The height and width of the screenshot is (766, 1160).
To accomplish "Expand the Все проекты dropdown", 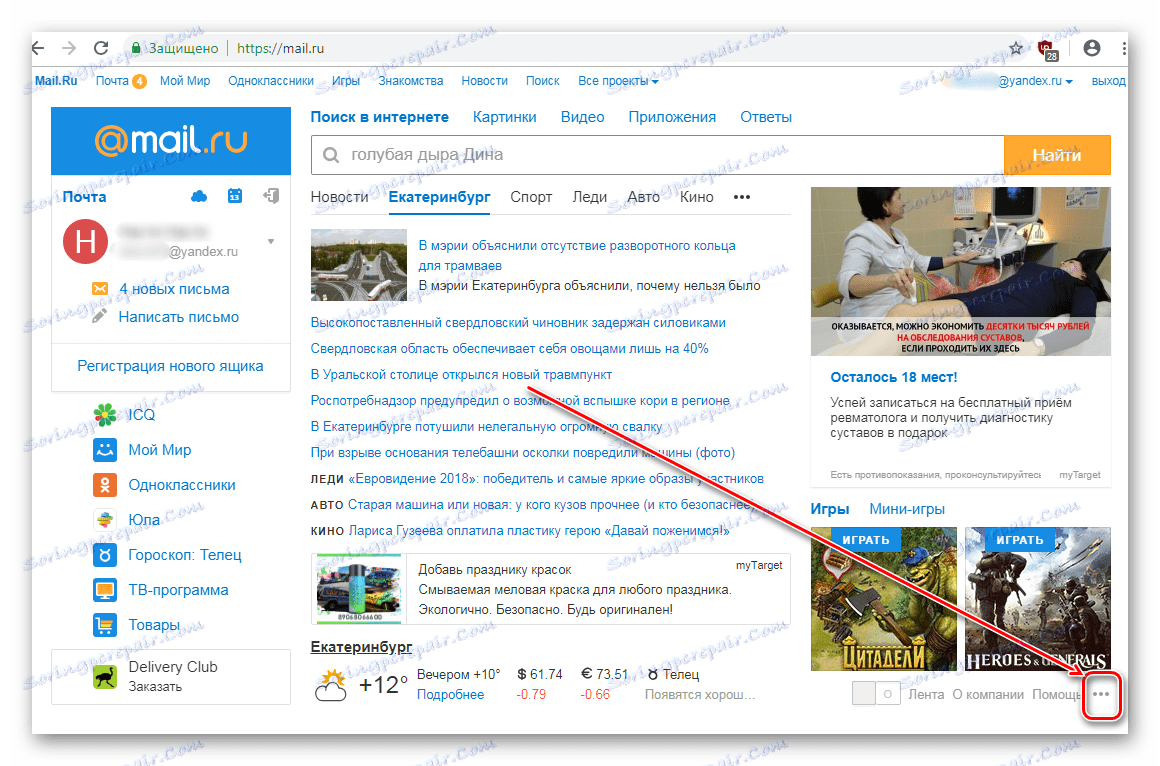I will tap(618, 81).
